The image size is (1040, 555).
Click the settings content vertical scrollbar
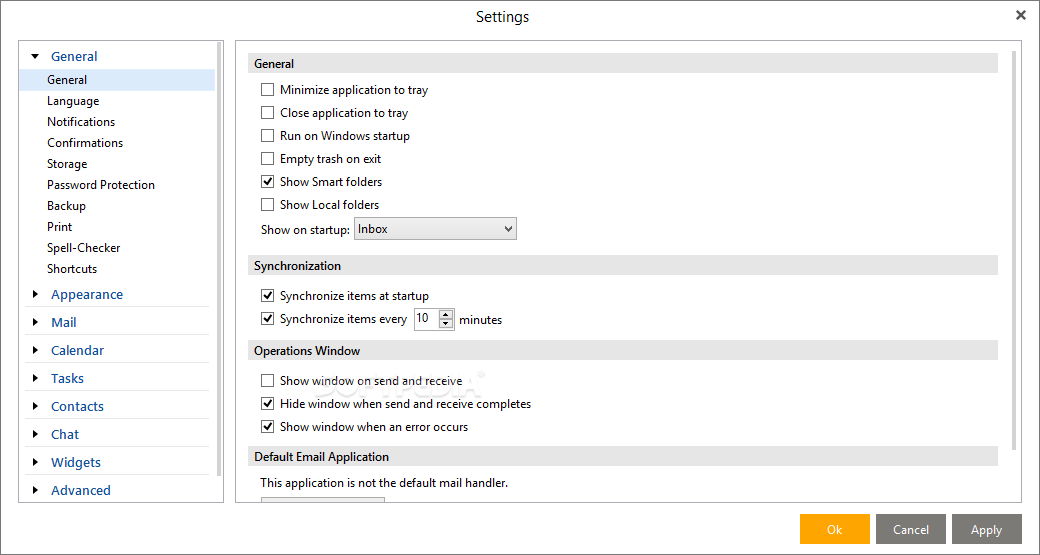(1013, 251)
